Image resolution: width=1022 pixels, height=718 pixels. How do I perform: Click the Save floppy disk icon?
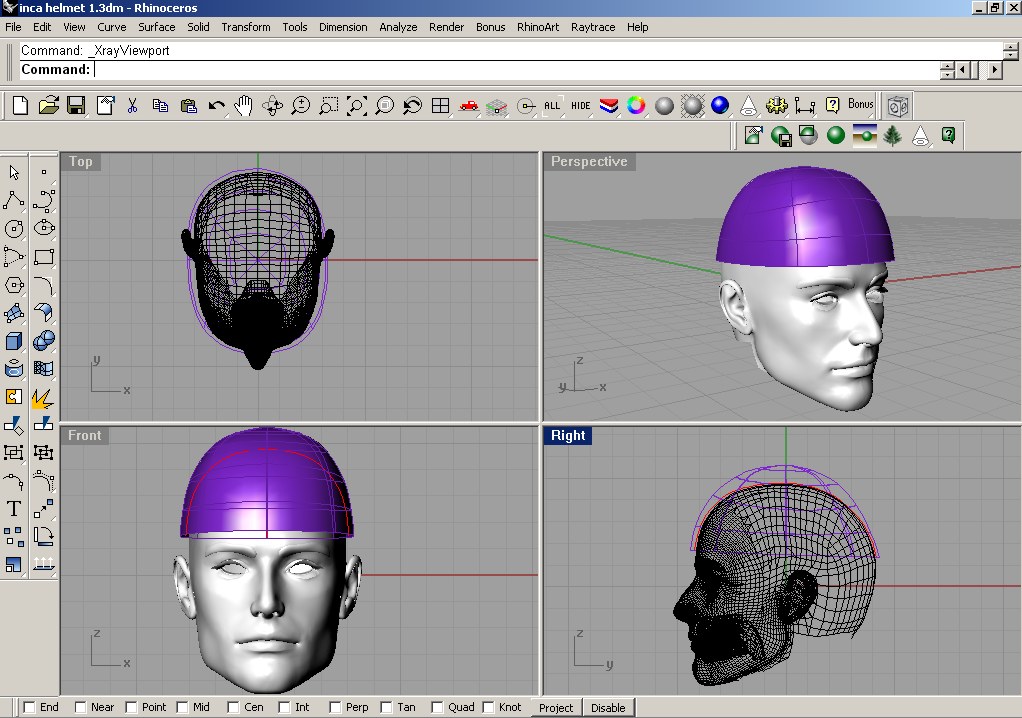click(x=76, y=105)
